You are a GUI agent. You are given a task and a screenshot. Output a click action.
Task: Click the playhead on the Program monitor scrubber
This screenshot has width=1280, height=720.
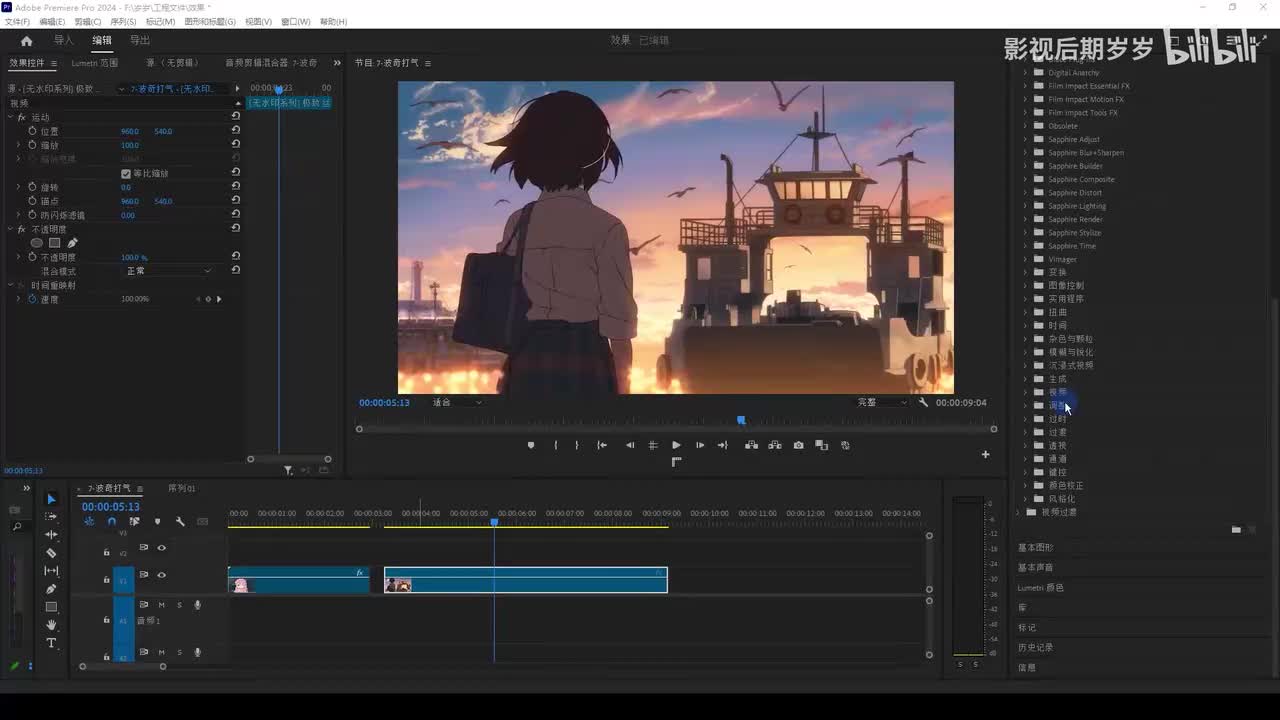point(741,421)
